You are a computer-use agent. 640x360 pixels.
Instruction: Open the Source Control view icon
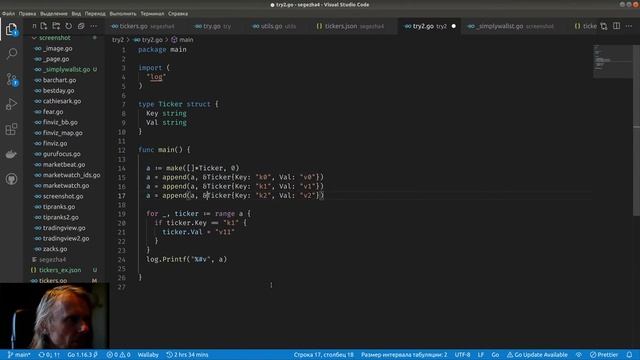pyautogui.click(x=11, y=79)
